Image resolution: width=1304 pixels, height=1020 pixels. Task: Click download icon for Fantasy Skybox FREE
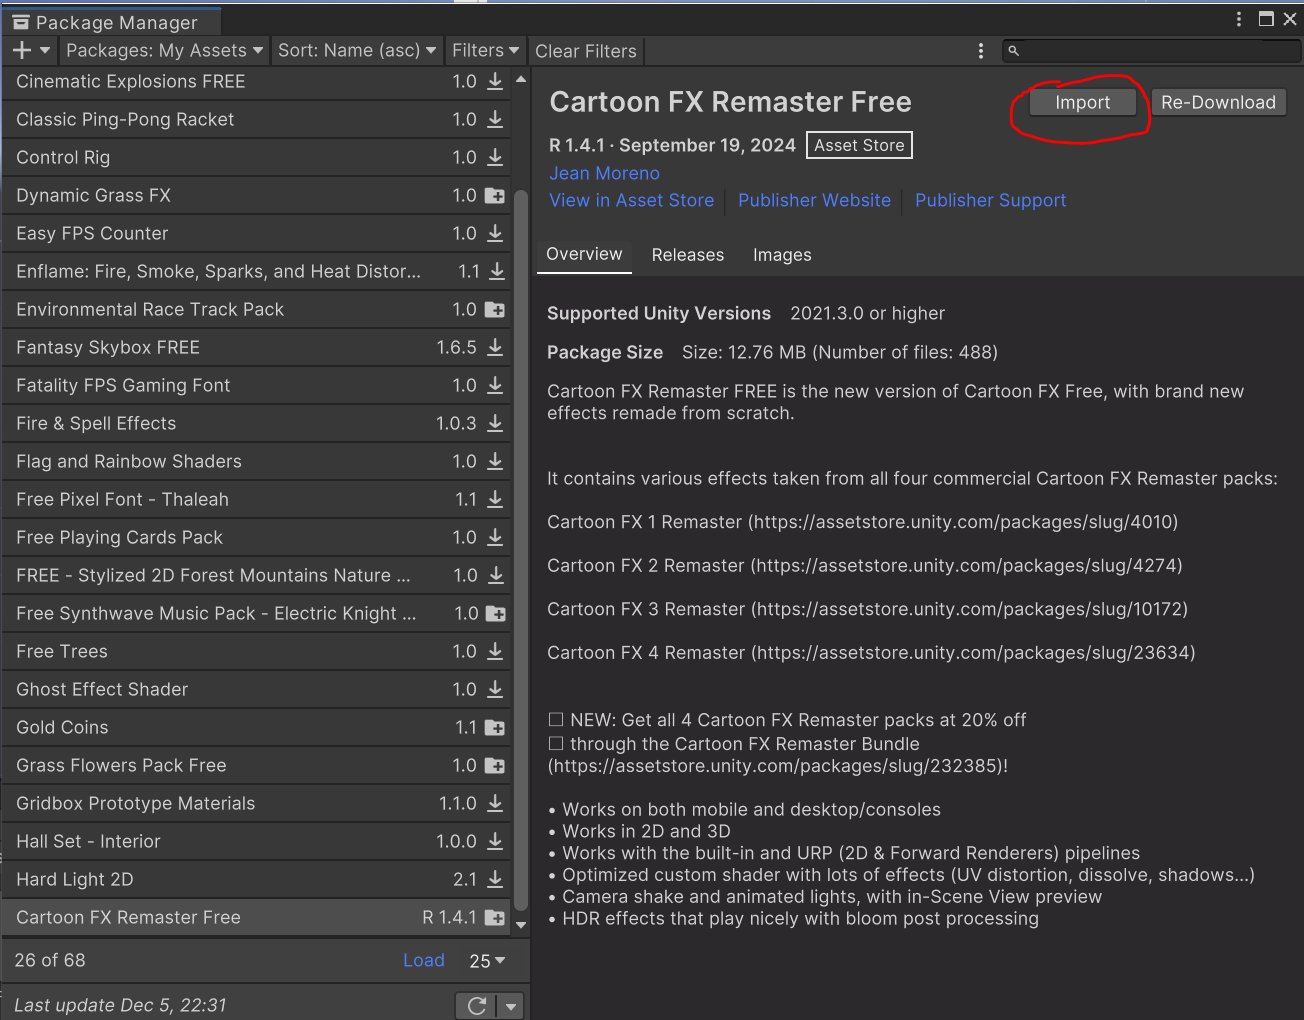tap(495, 348)
